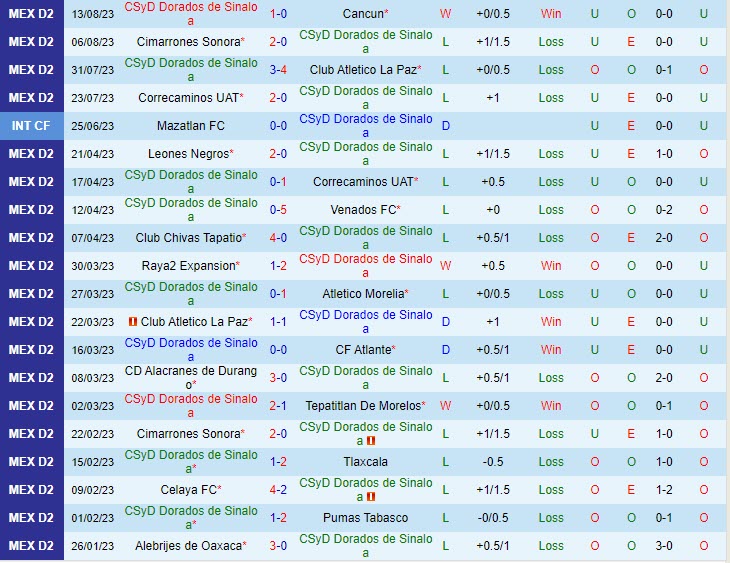Viewport: 730px width, 563px height.
Task: Open the Club Chivas Tapatio team link
Action: coord(189,237)
